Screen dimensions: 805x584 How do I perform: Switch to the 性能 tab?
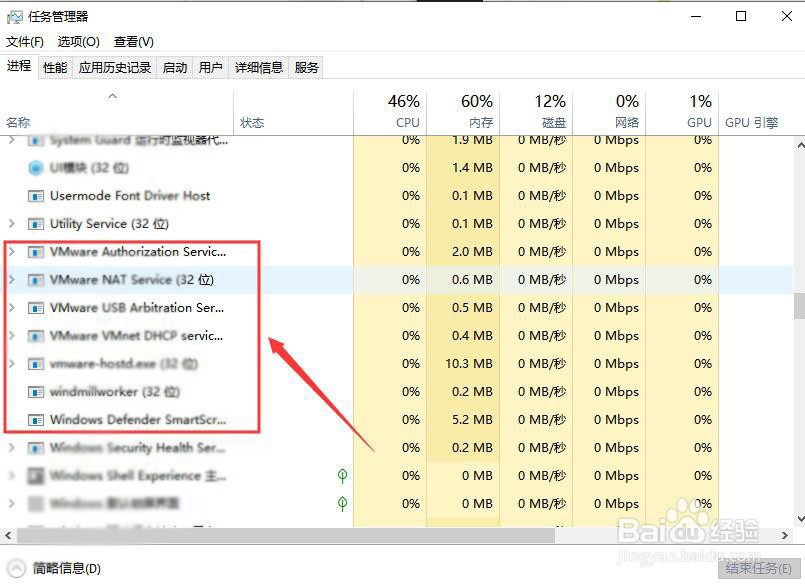click(x=55, y=67)
